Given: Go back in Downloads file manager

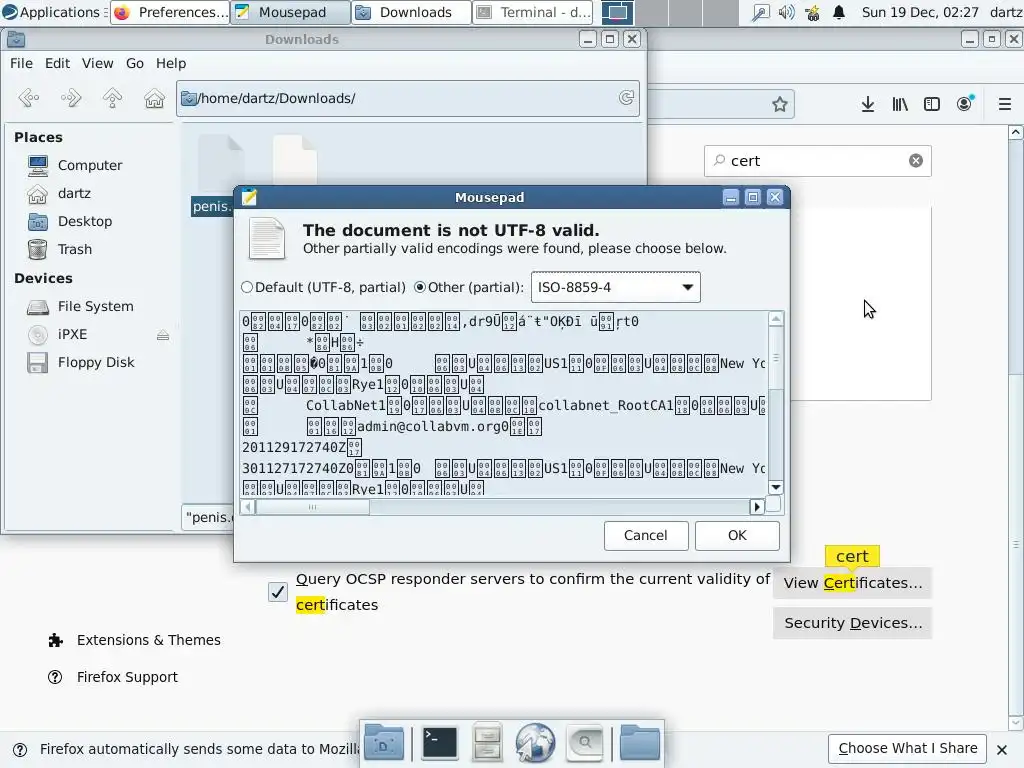Looking at the screenshot, I should tap(29, 98).
